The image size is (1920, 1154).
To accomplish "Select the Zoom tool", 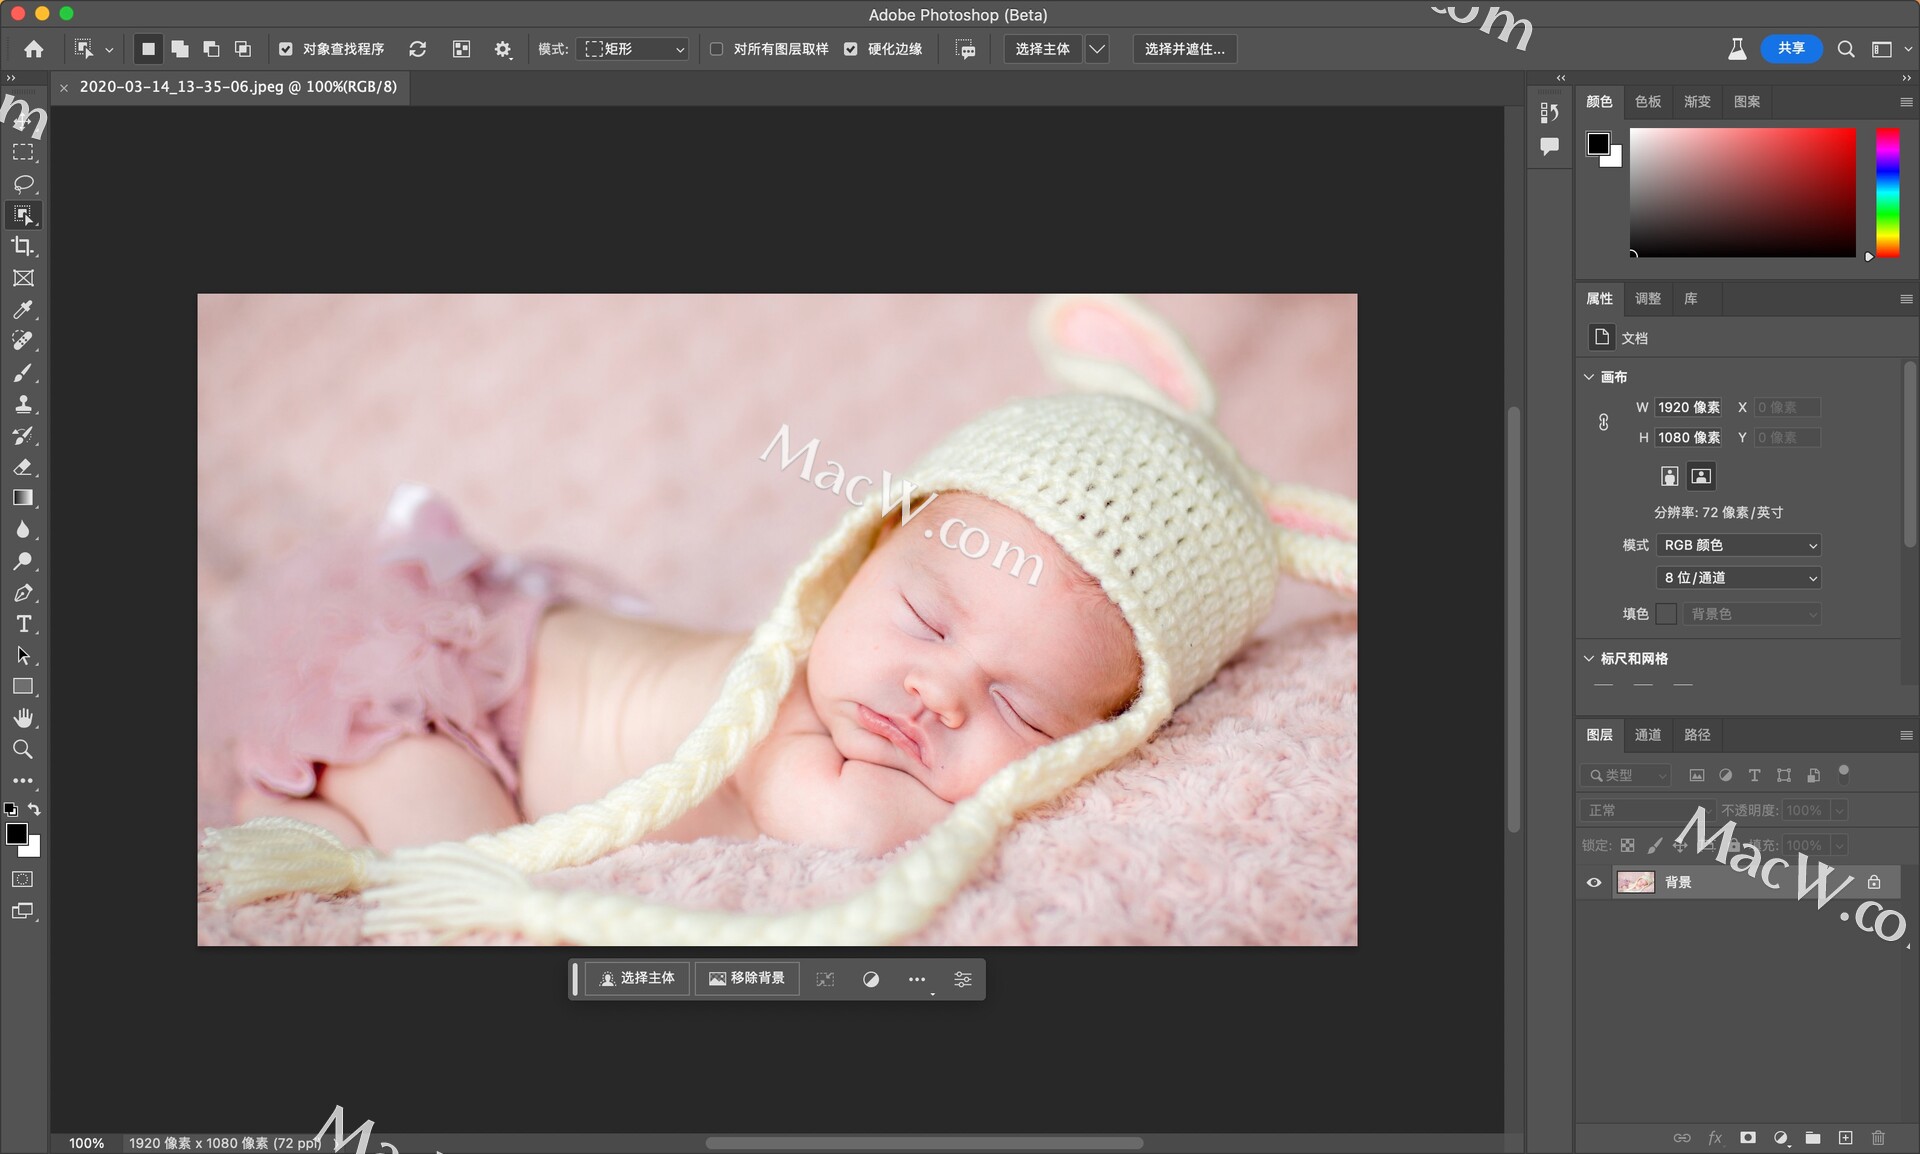I will (24, 750).
